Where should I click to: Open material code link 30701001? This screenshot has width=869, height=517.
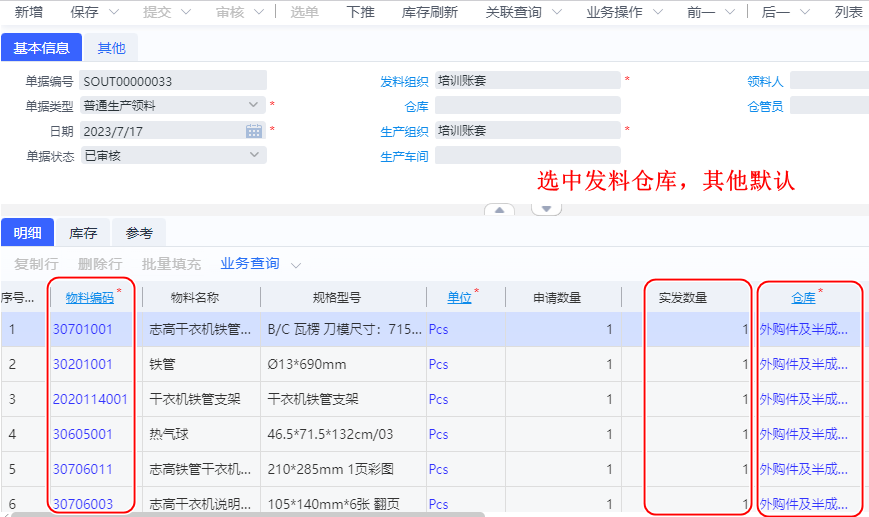pyautogui.click(x=83, y=329)
